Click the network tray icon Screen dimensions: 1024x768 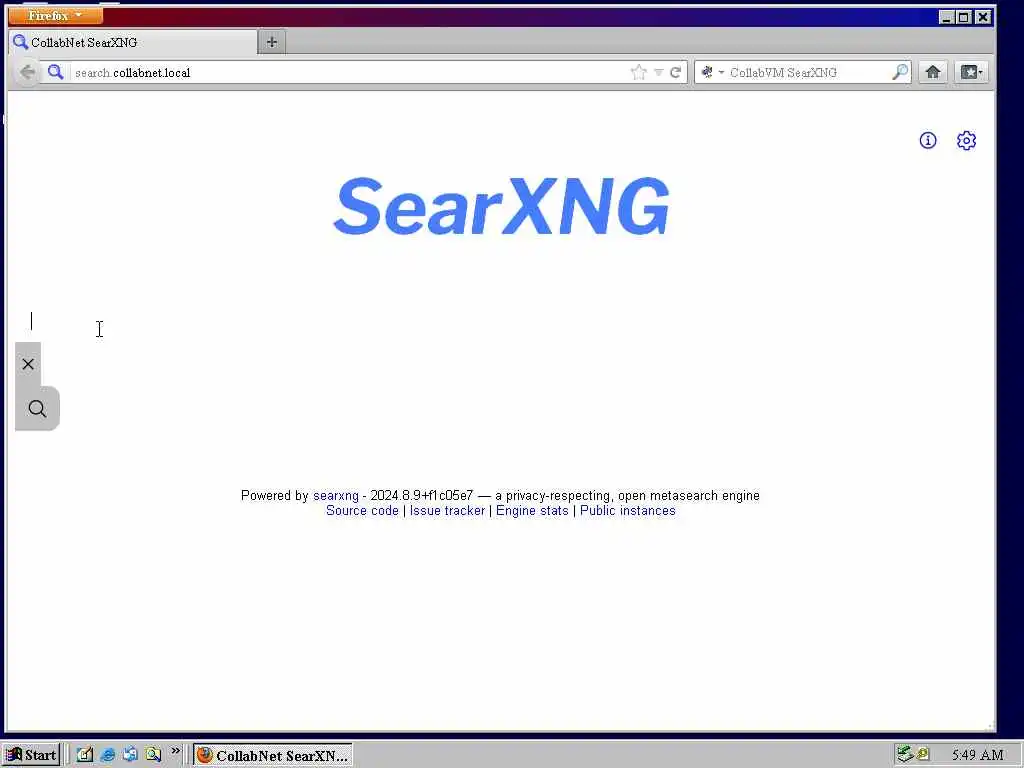point(904,755)
